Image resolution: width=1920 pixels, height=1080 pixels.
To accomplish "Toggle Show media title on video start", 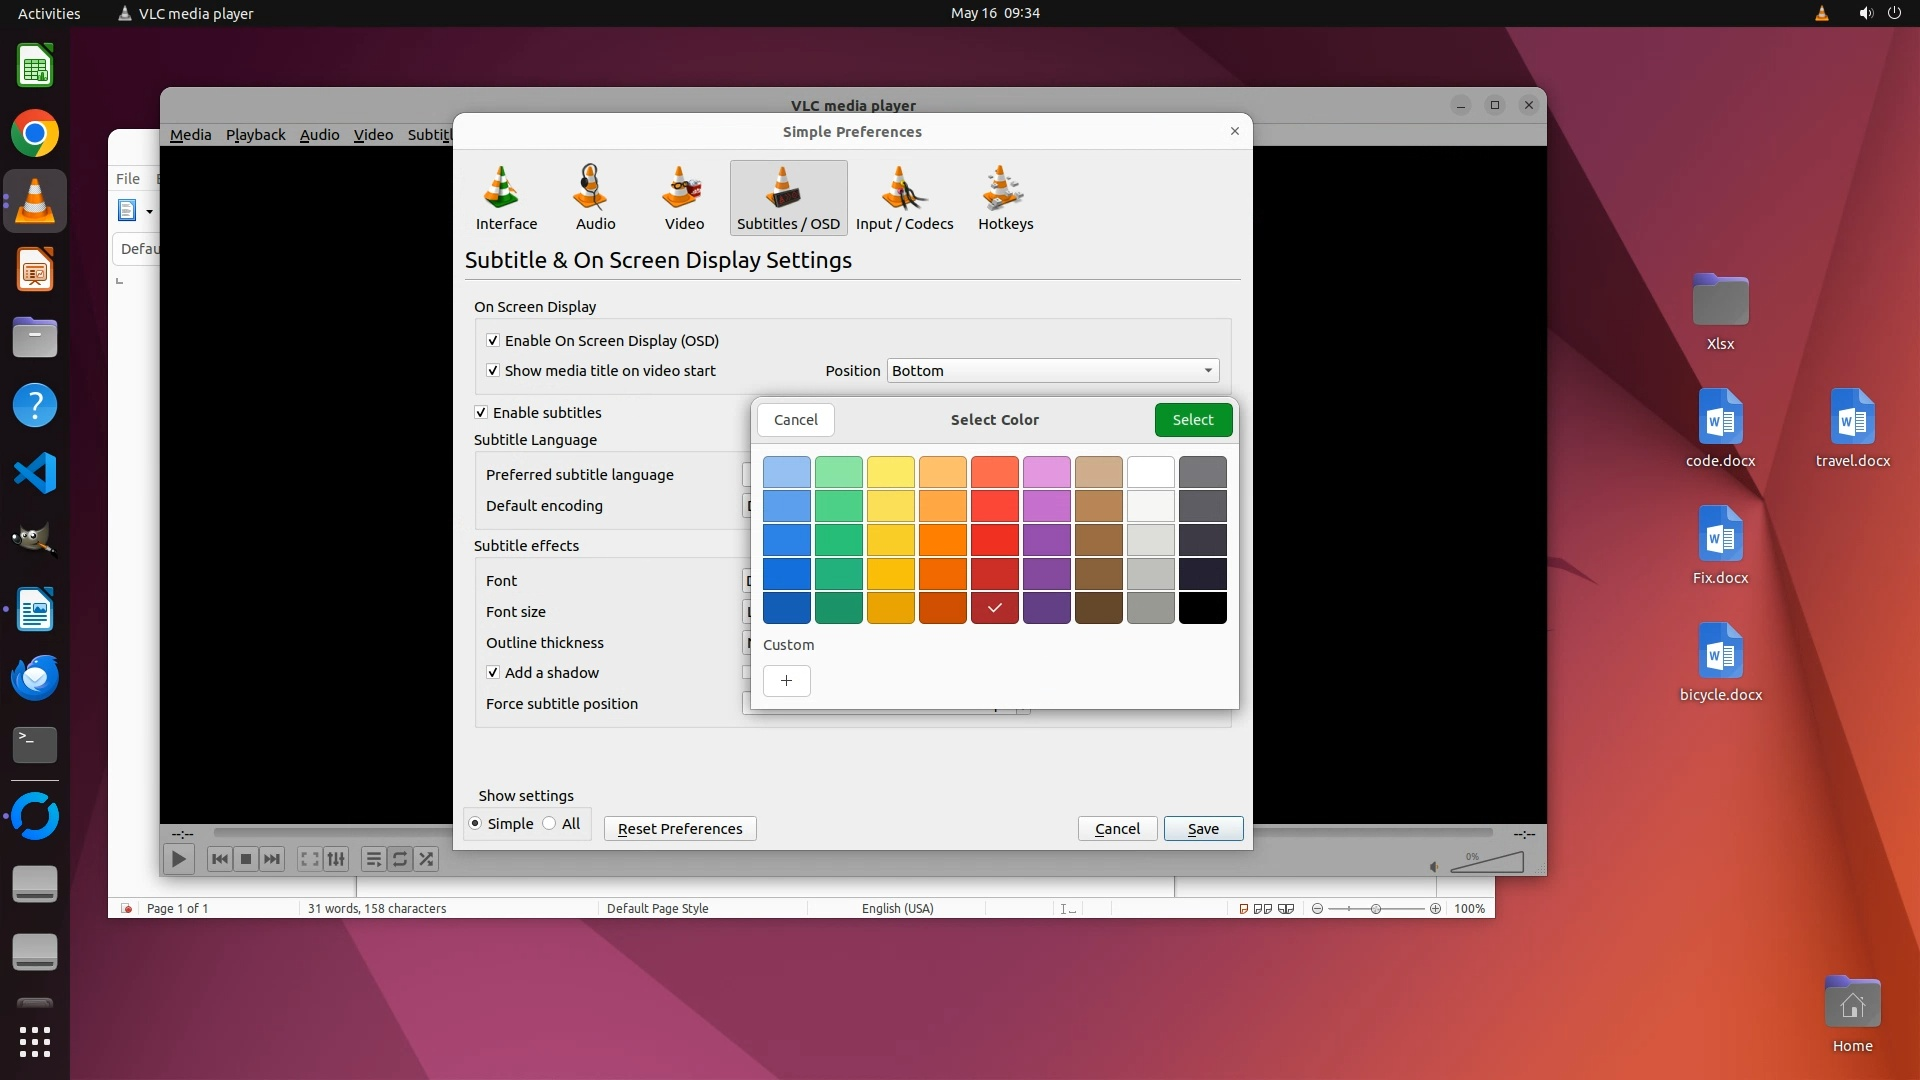I will (x=493, y=371).
